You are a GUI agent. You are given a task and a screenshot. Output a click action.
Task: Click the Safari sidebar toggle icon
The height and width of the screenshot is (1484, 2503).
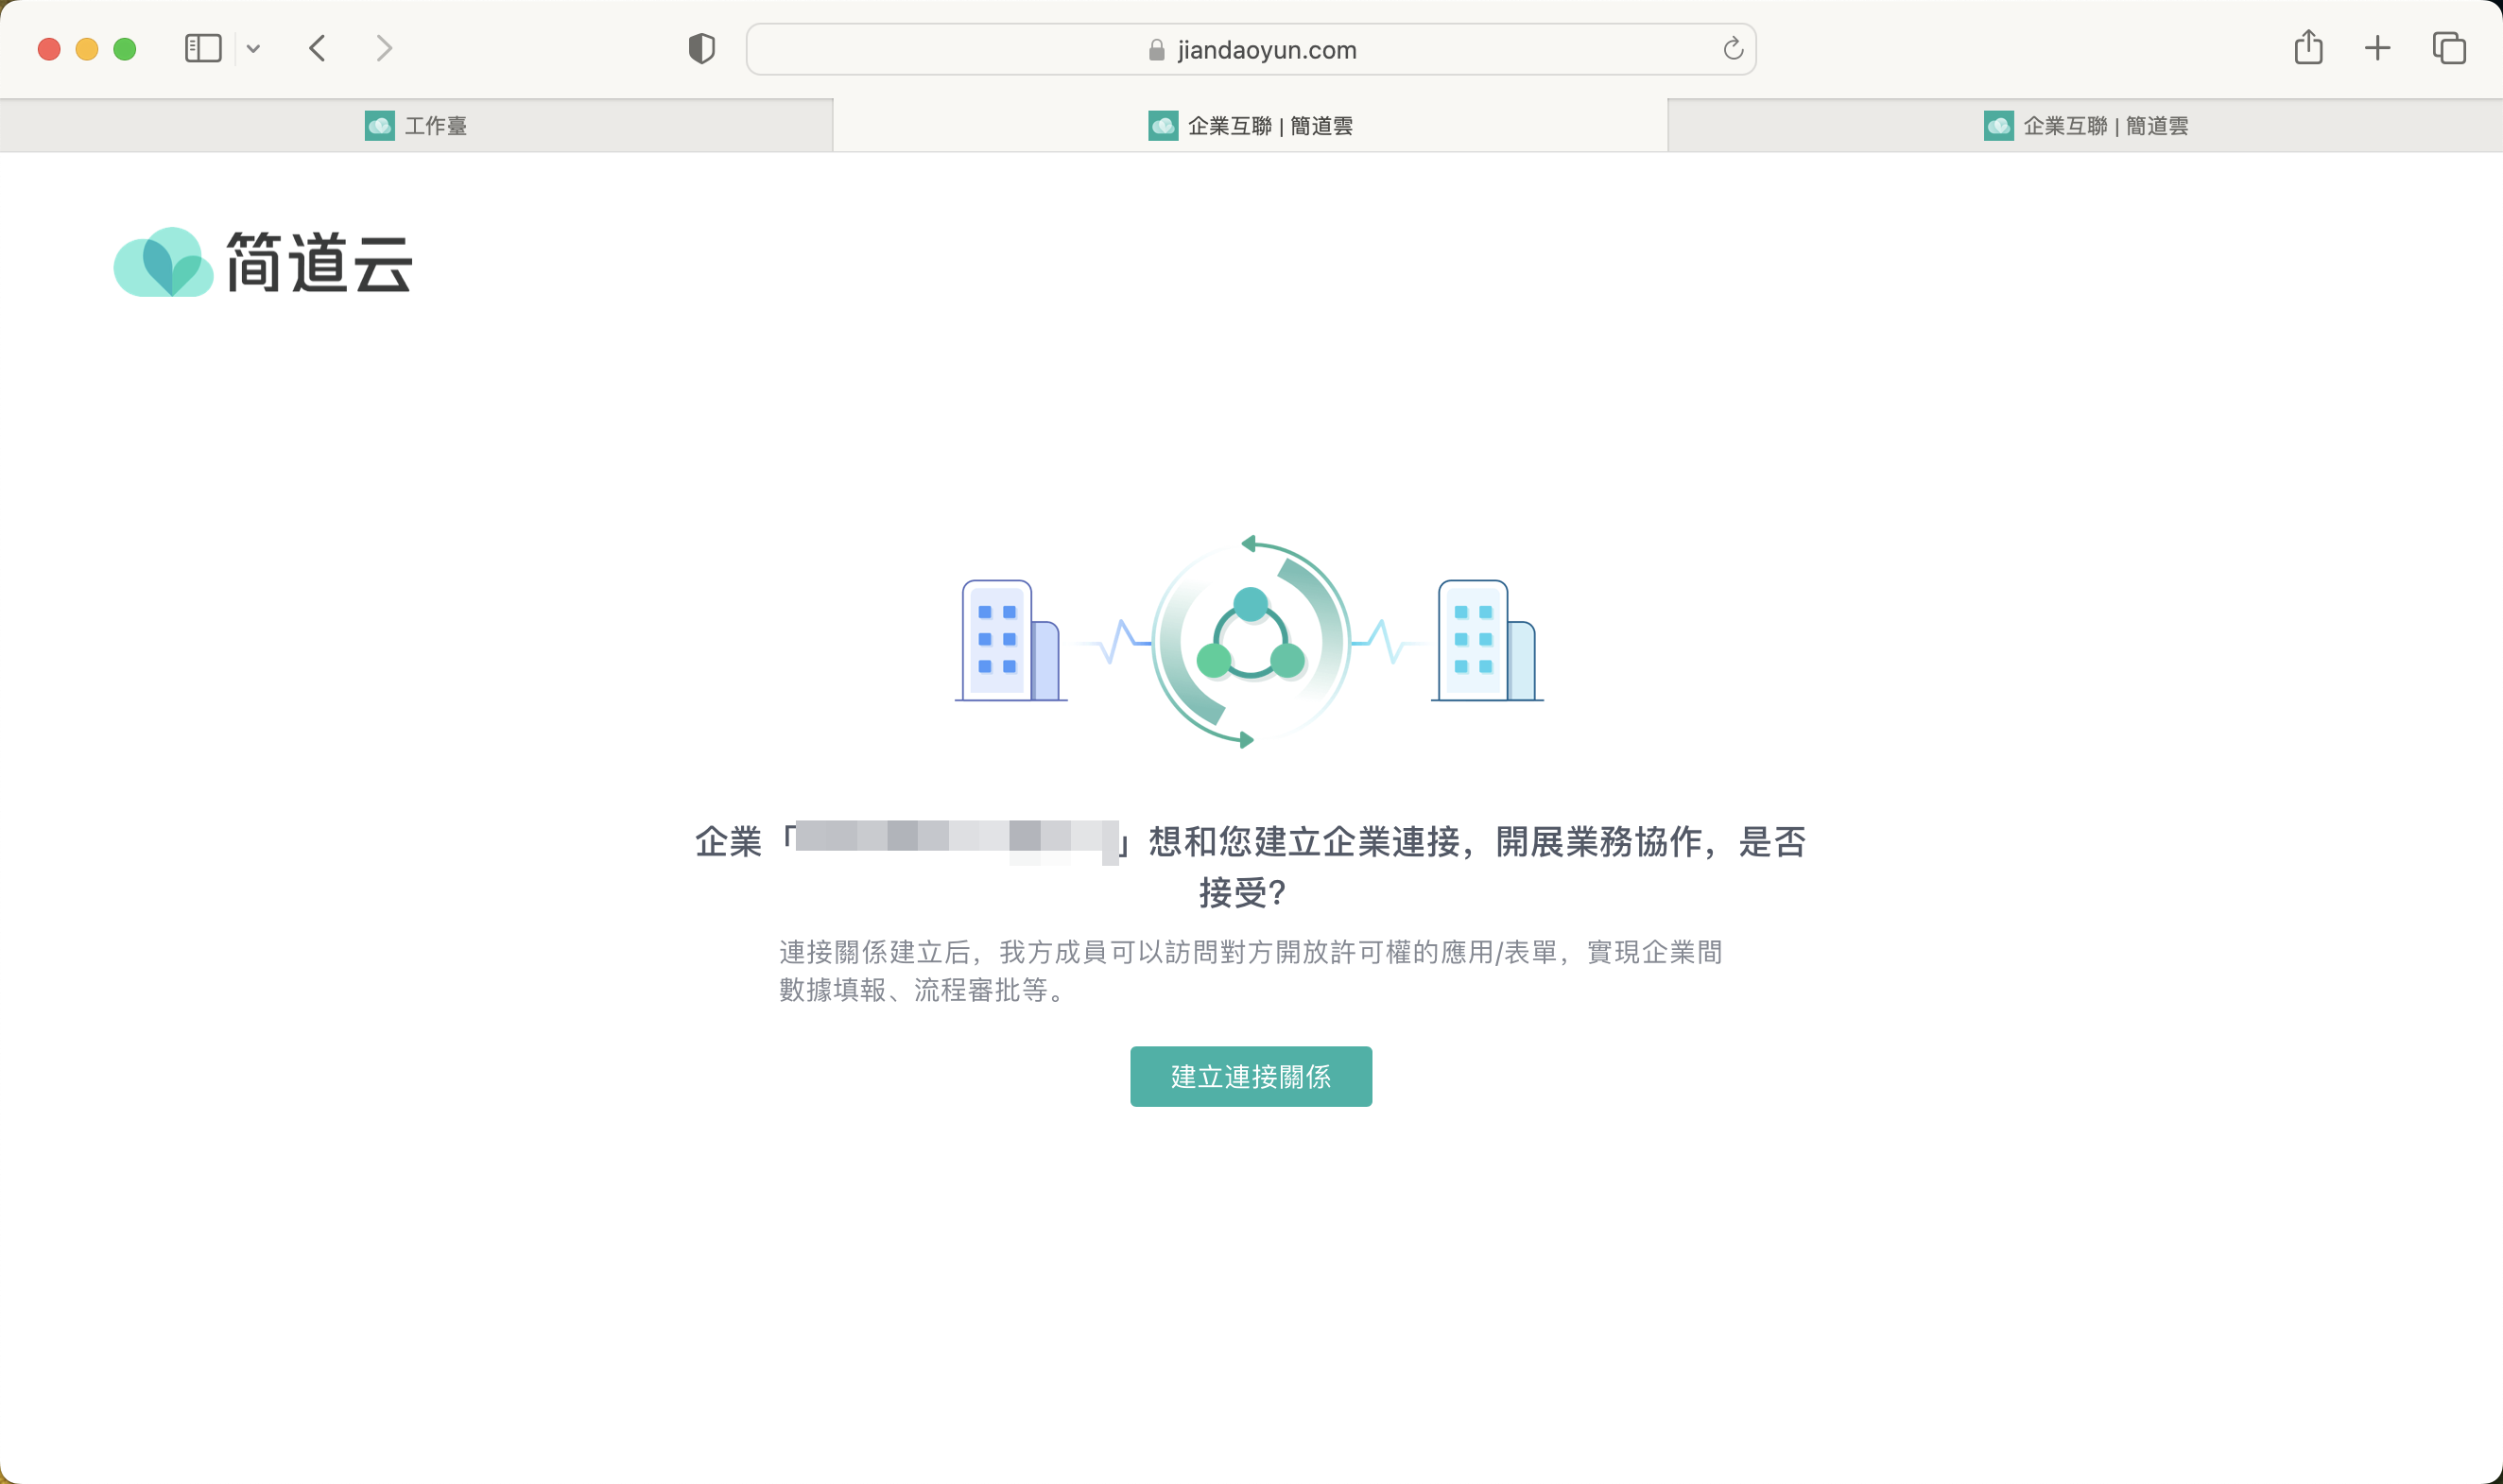tap(203, 48)
